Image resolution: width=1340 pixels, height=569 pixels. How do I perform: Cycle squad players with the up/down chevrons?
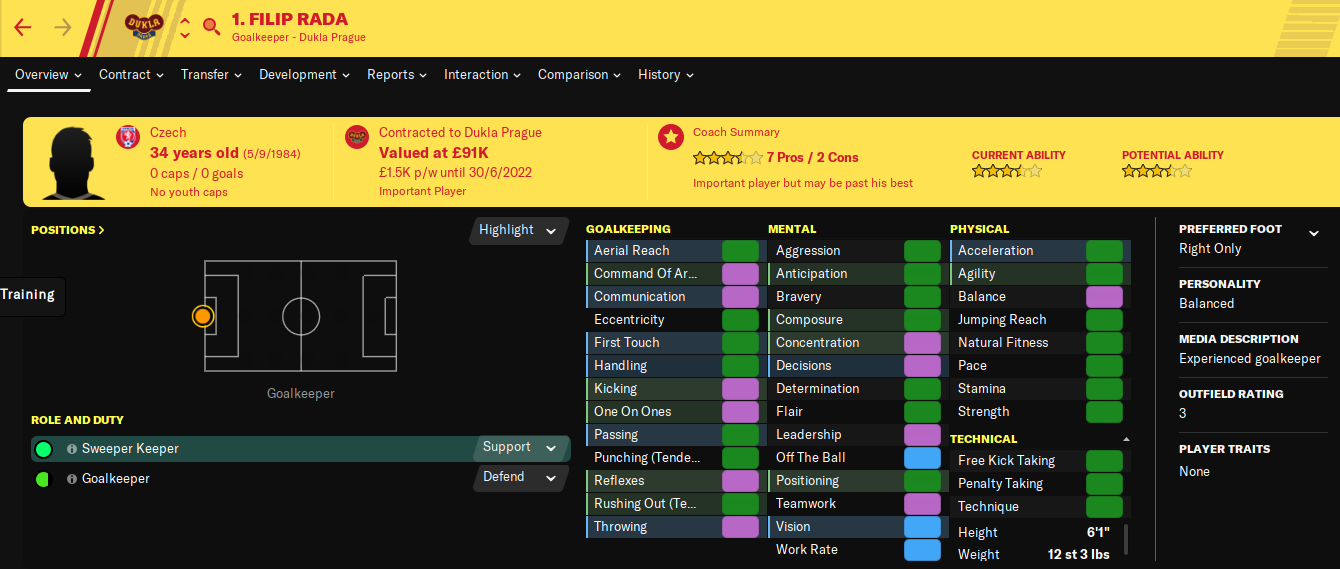pos(185,26)
